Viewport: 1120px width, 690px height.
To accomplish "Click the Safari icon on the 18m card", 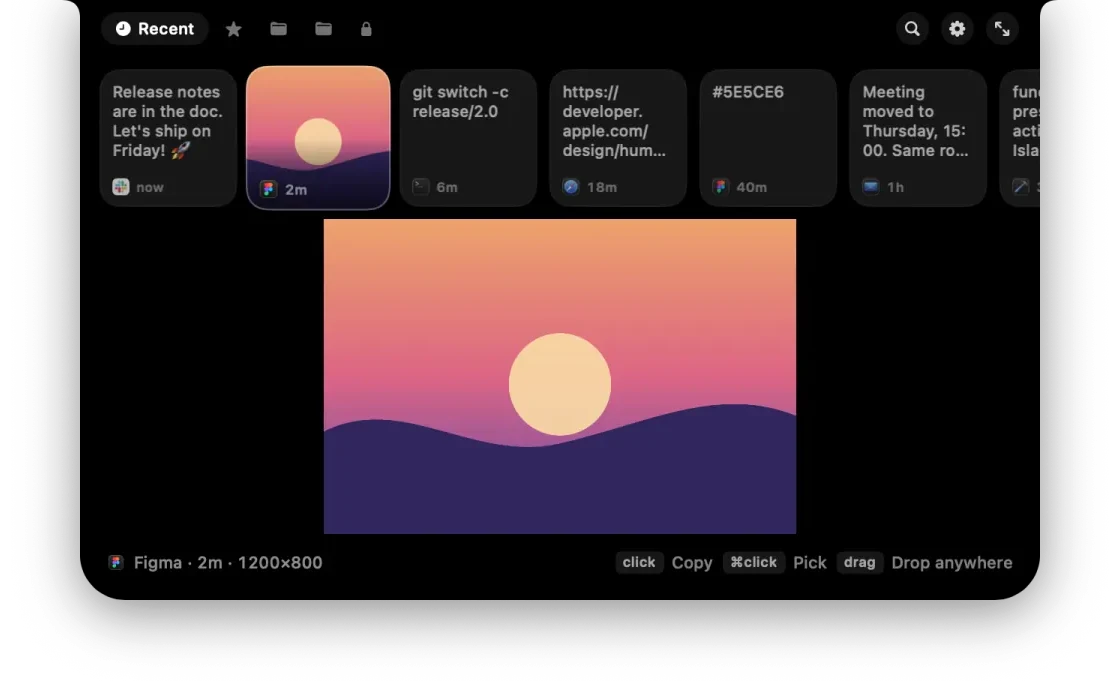I will (x=571, y=187).
